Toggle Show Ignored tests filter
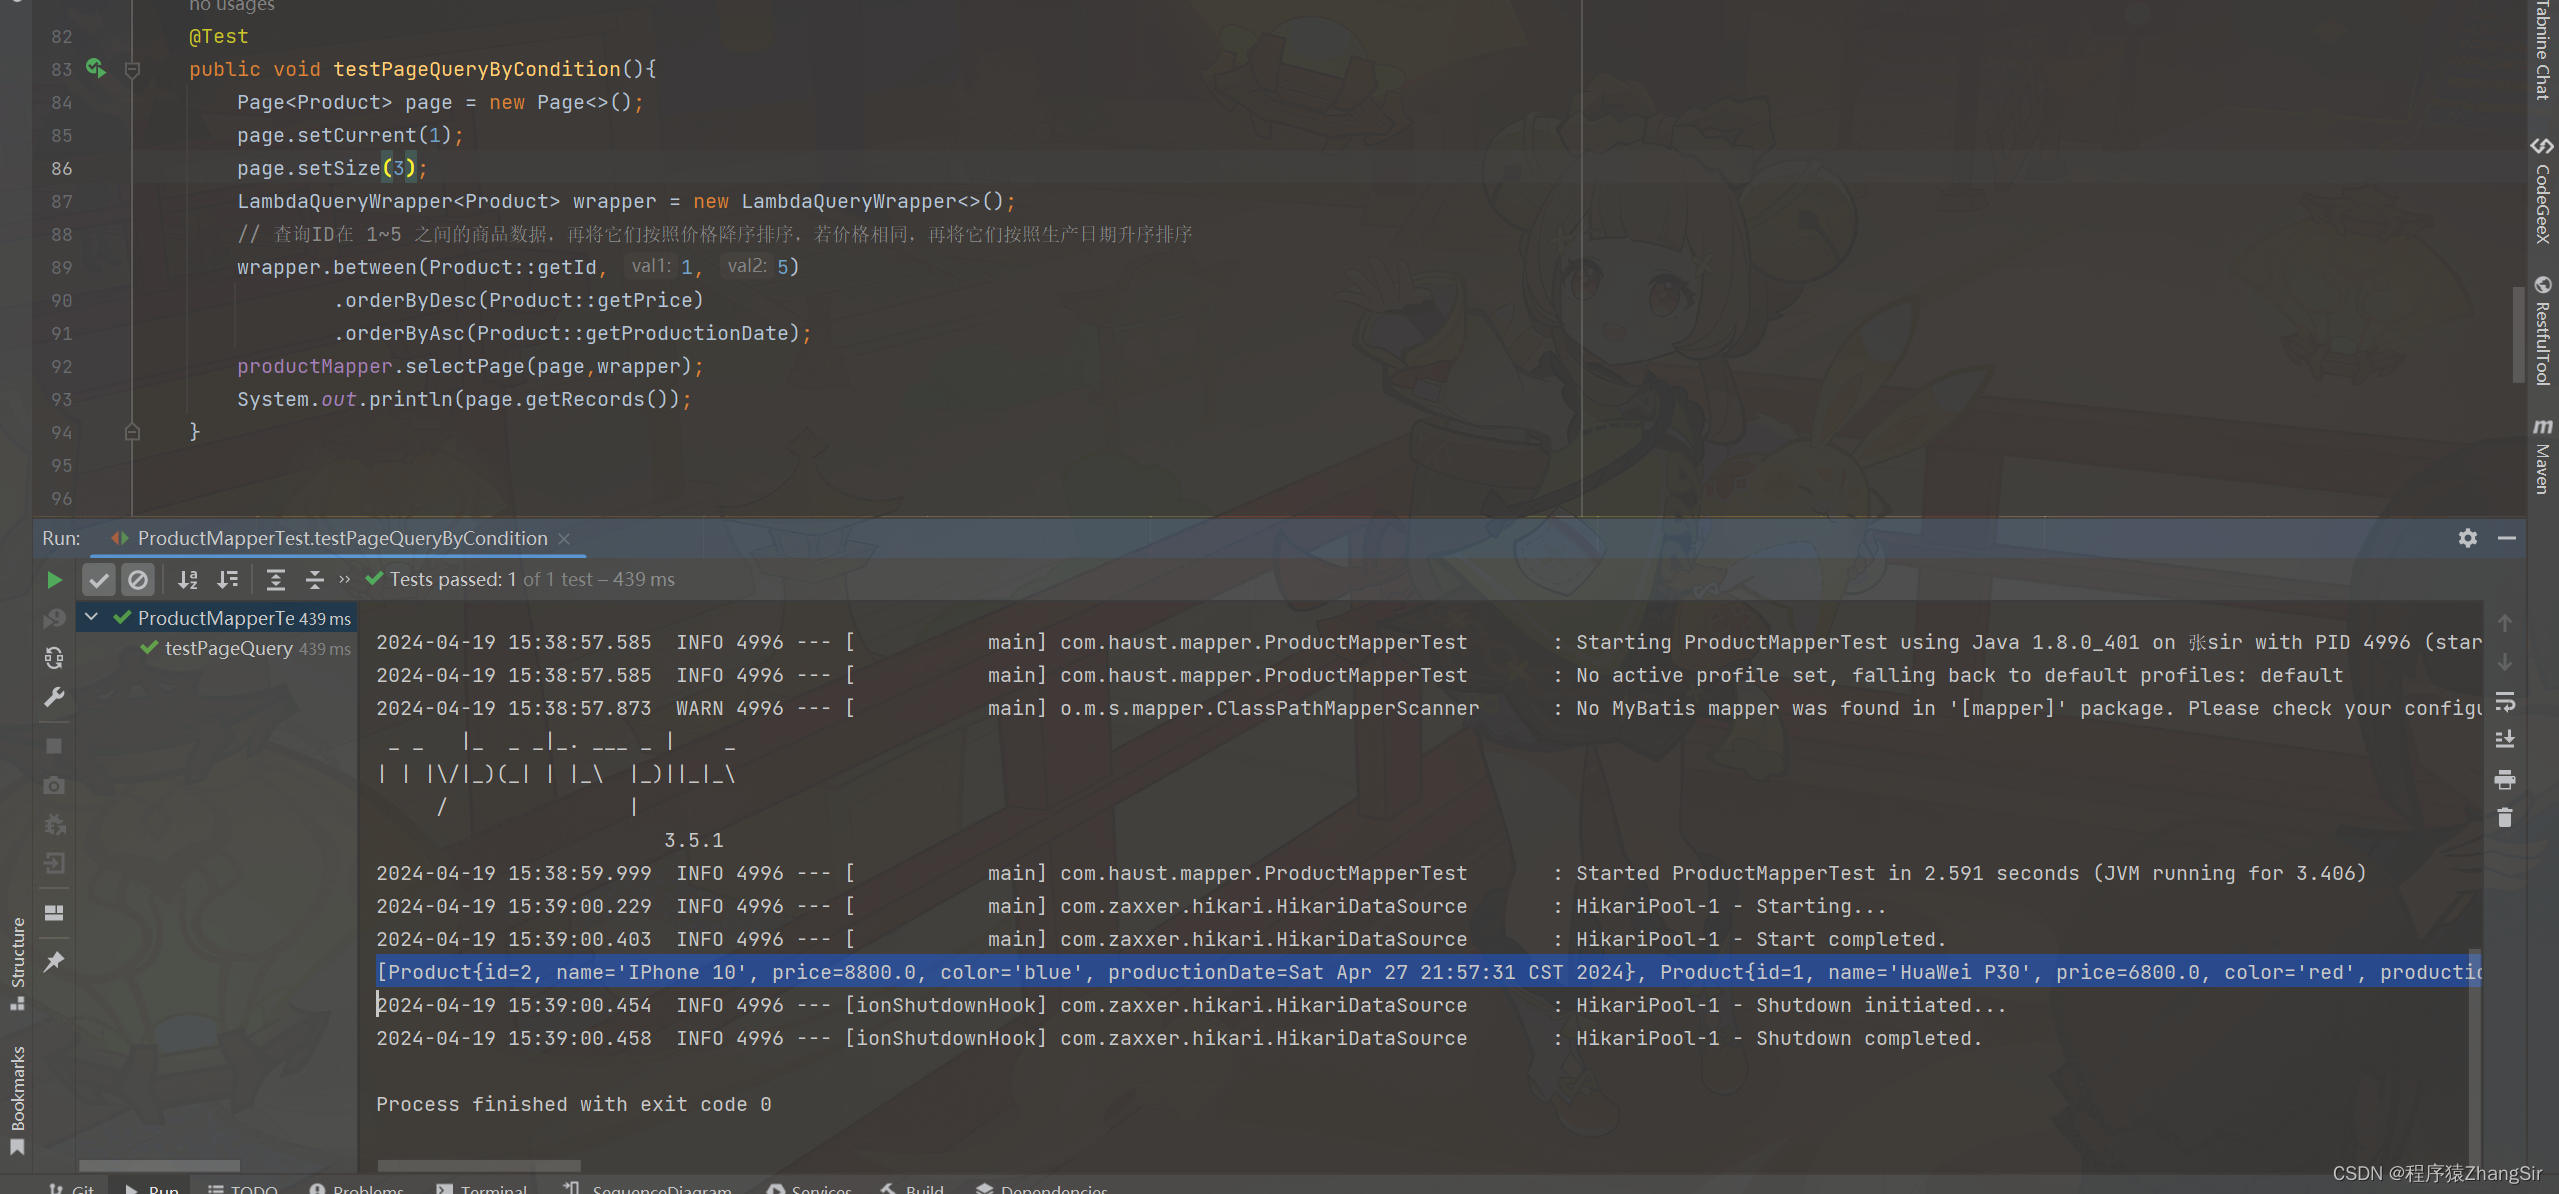2559x1194 pixels. (138, 580)
